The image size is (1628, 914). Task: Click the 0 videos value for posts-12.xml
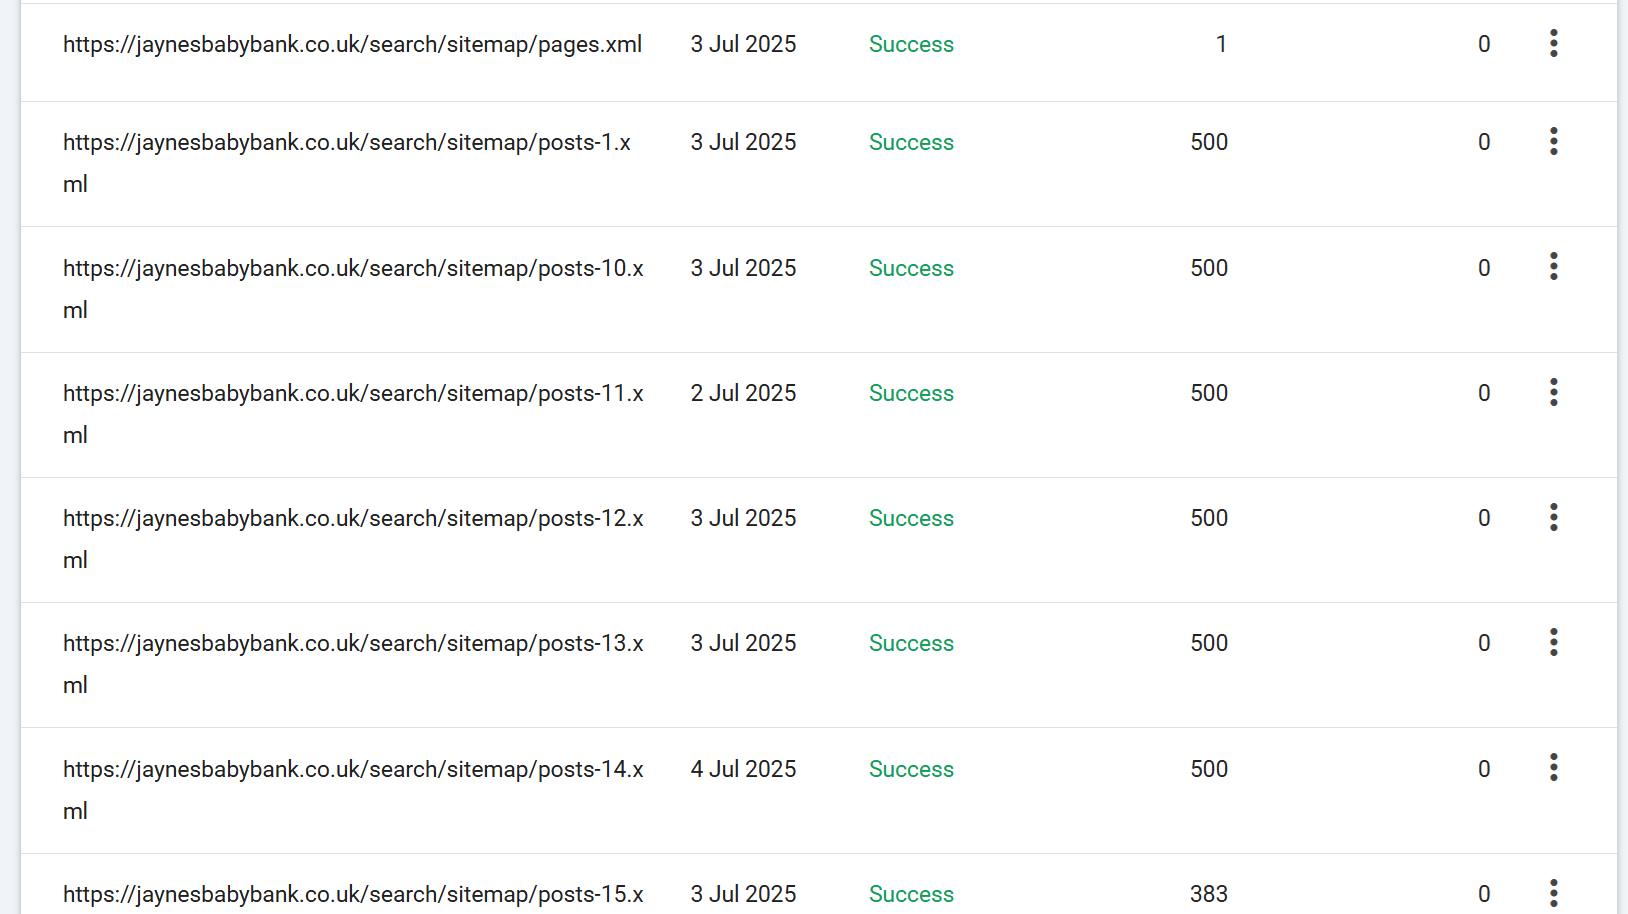(x=1484, y=518)
